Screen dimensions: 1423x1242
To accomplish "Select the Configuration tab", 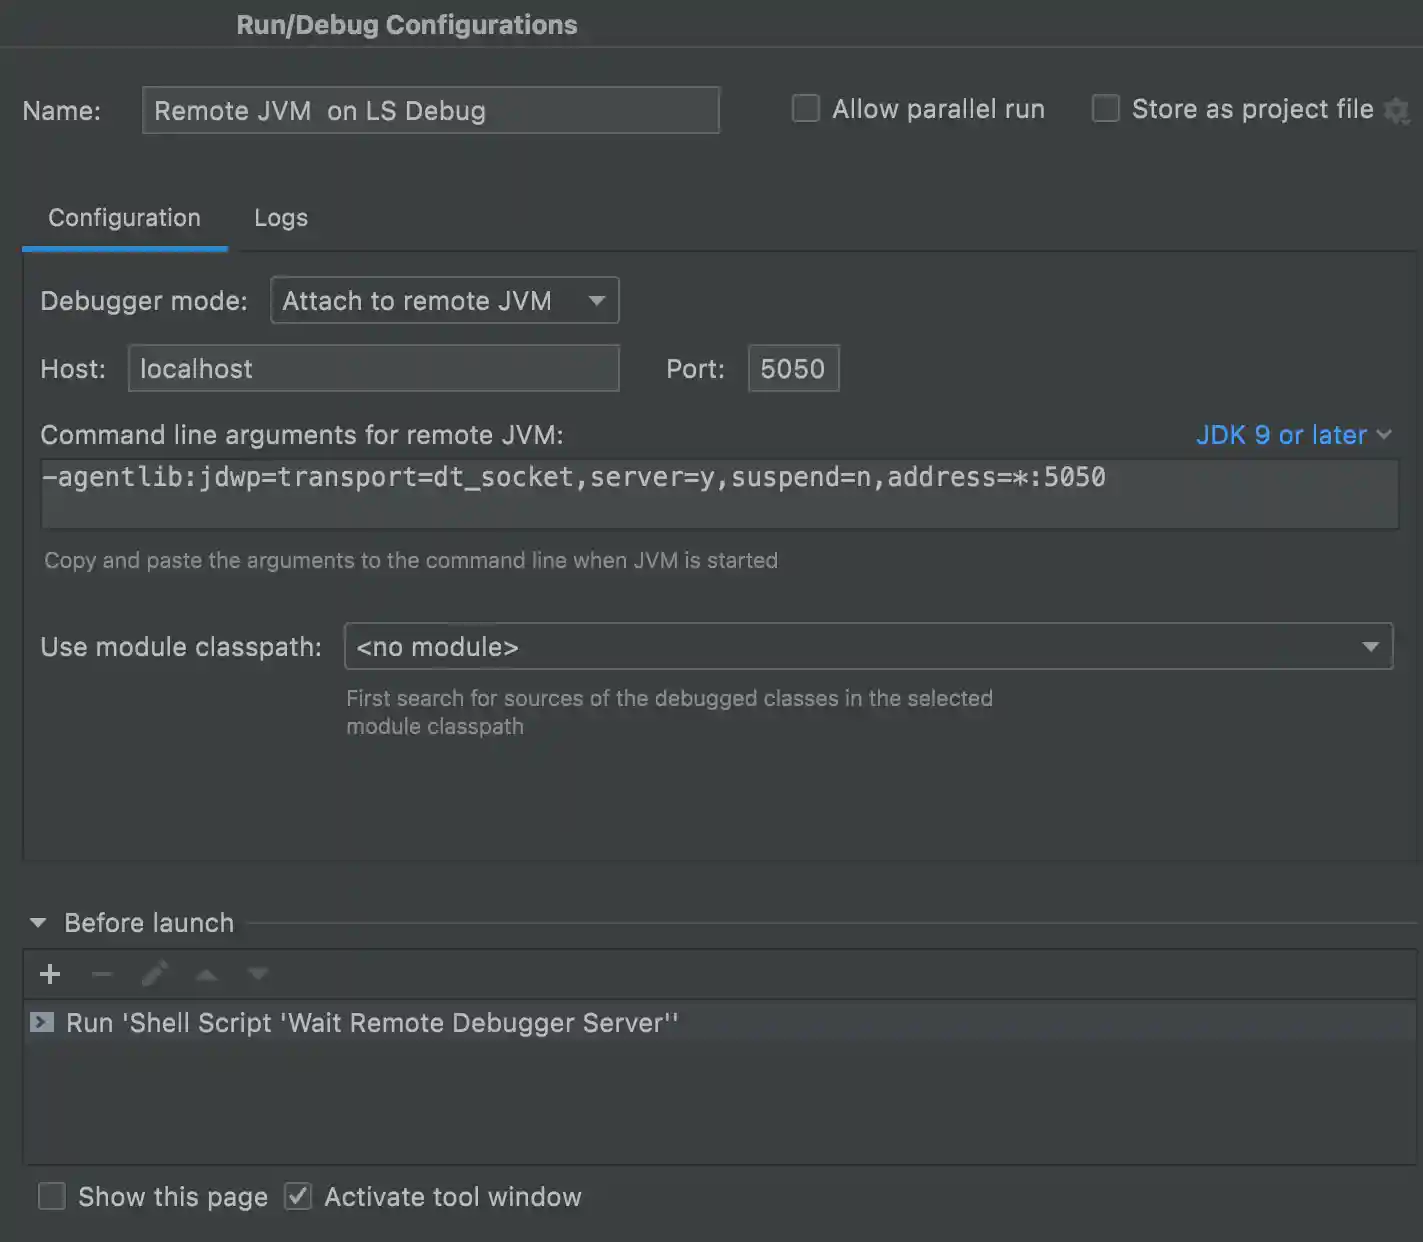I will point(123,217).
